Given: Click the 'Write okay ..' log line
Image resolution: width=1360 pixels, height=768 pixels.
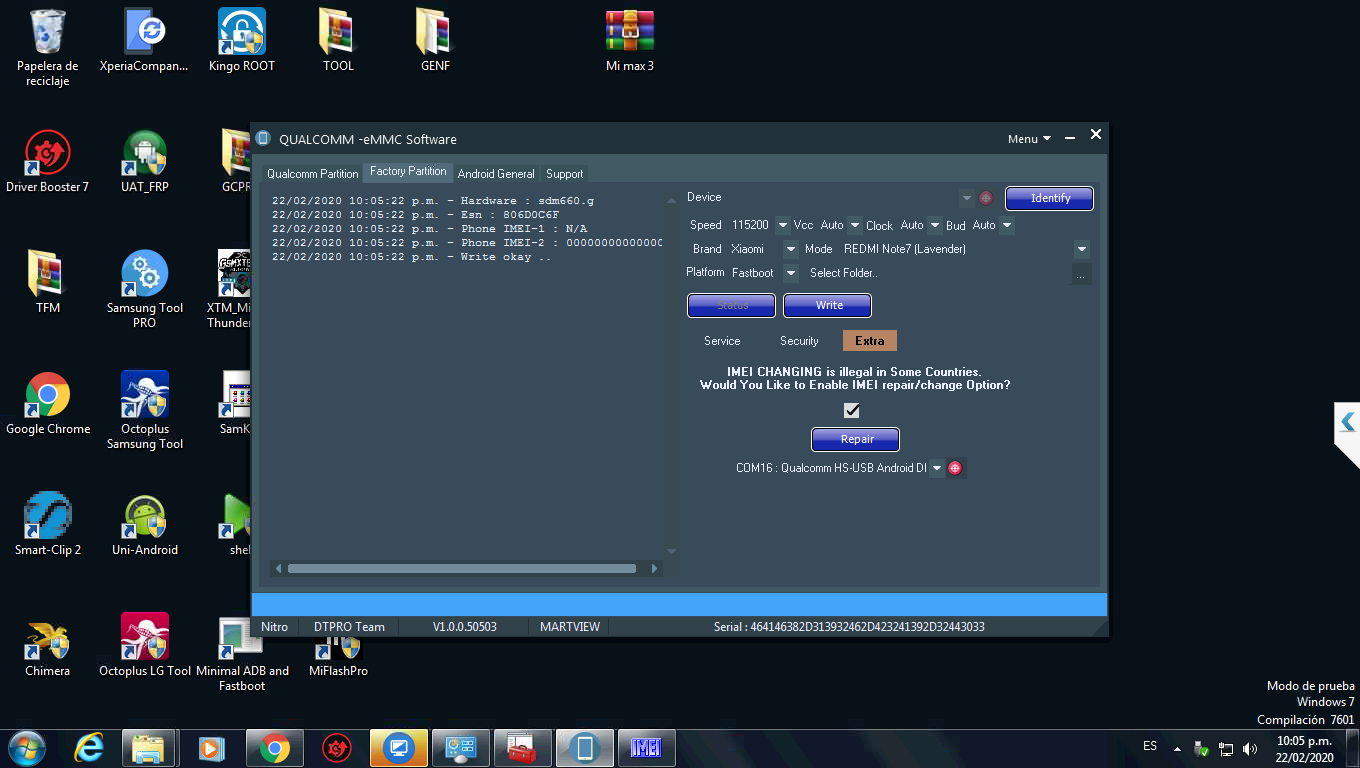Looking at the screenshot, I should [411, 257].
